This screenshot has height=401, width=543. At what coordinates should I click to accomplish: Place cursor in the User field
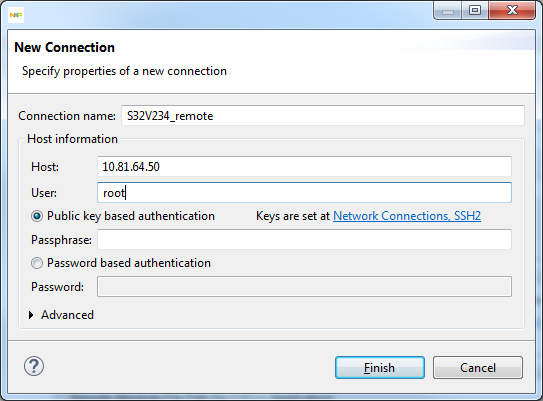pyautogui.click(x=304, y=193)
